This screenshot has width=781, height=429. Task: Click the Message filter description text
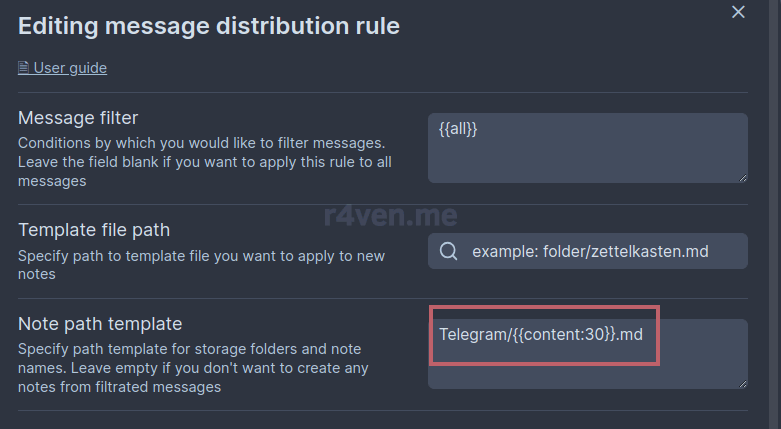click(x=205, y=162)
